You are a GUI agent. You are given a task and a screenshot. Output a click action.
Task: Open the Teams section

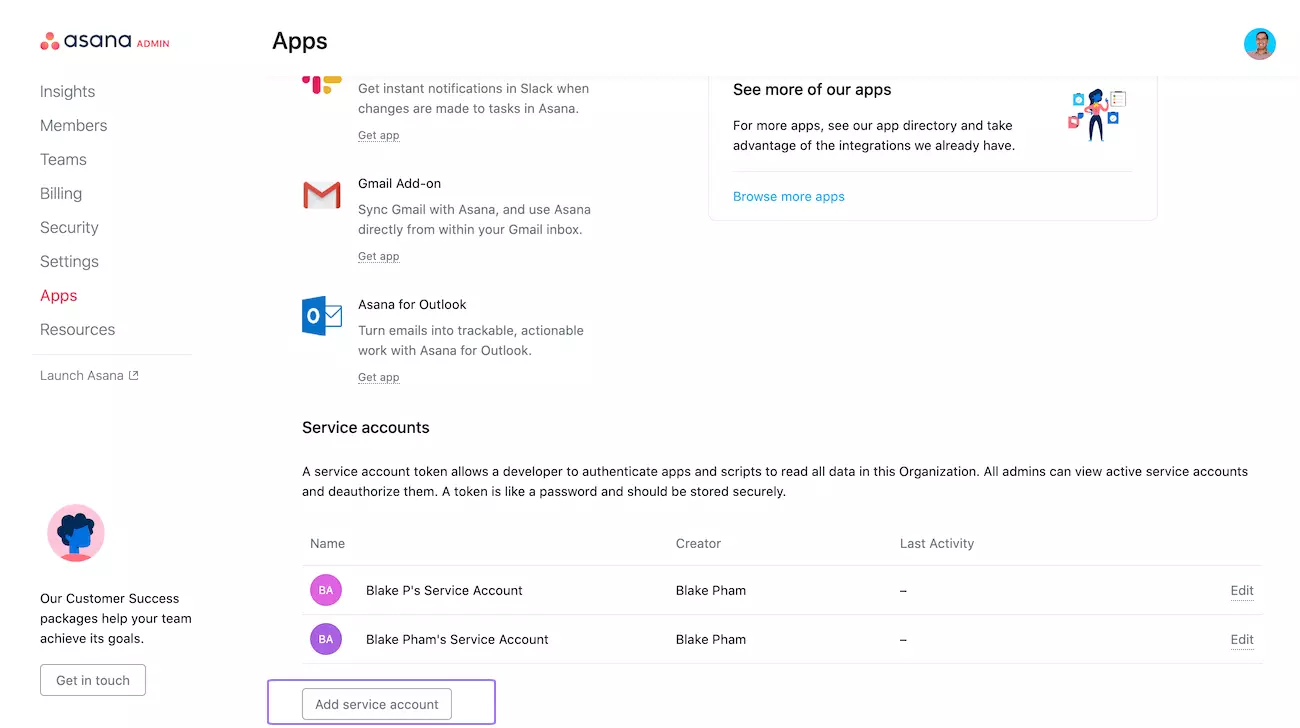[63, 159]
